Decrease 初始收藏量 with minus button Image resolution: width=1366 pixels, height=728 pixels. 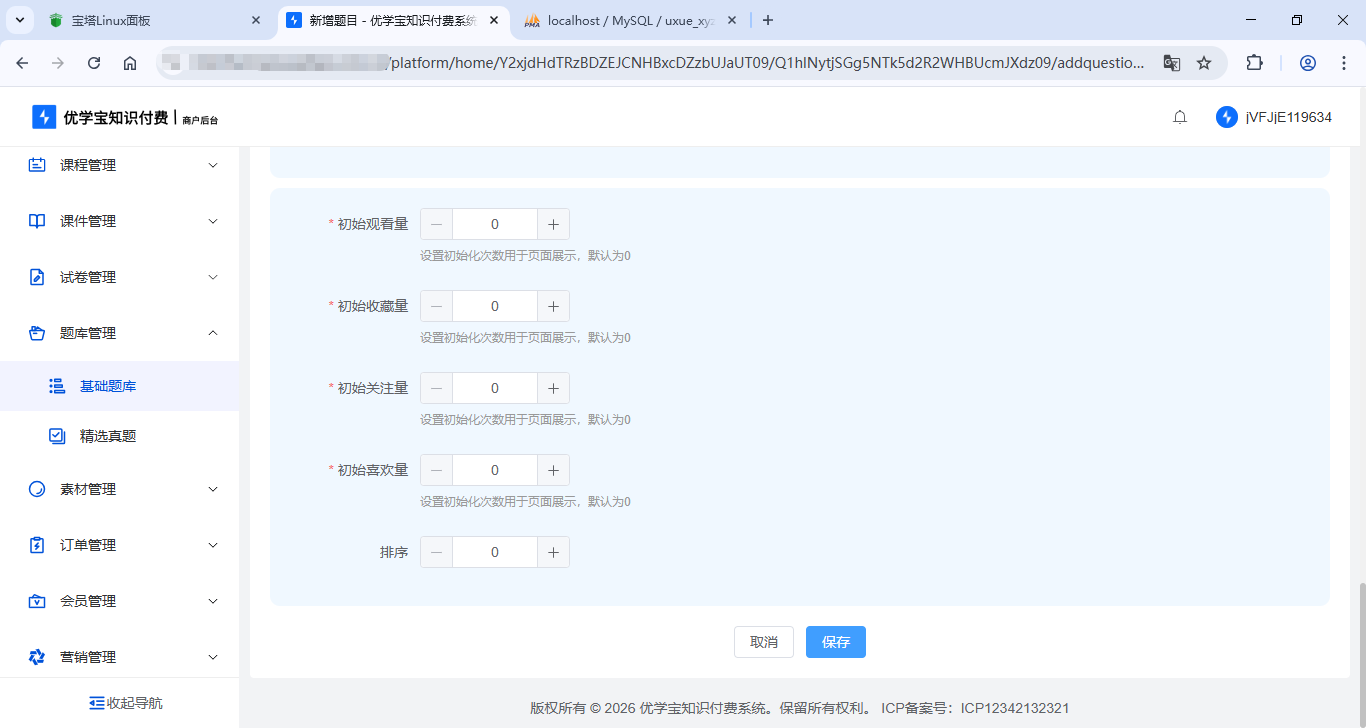pyautogui.click(x=436, y=306)
